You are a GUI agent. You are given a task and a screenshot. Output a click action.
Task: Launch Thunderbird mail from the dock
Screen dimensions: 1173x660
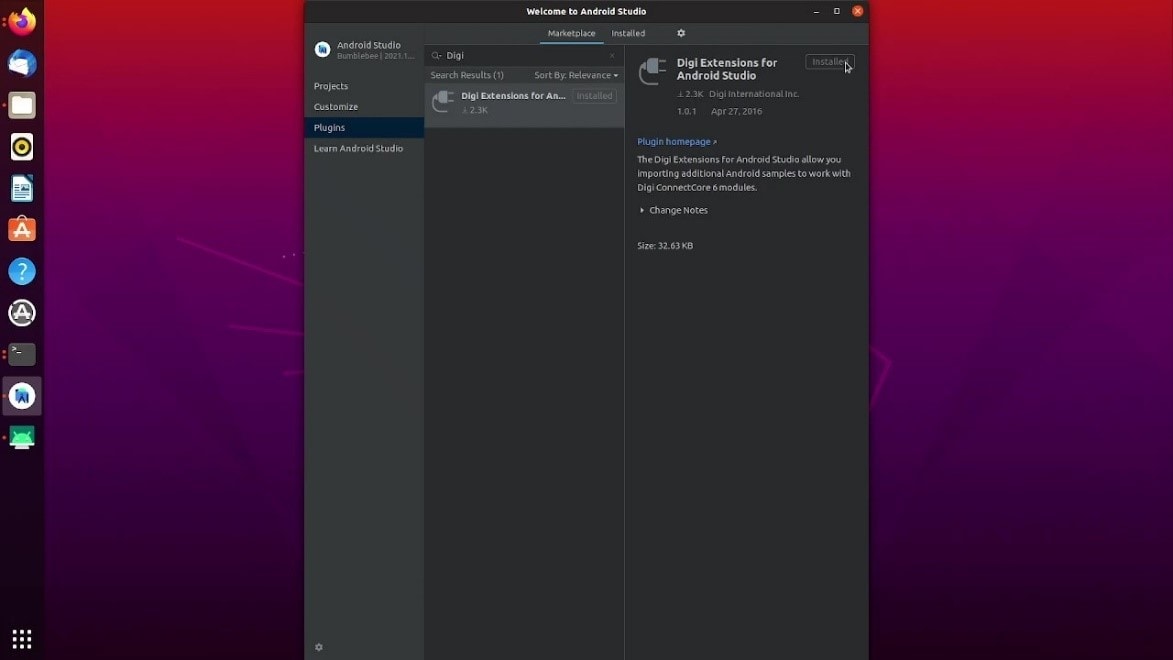pyautogui.click(x=22, y=64)
